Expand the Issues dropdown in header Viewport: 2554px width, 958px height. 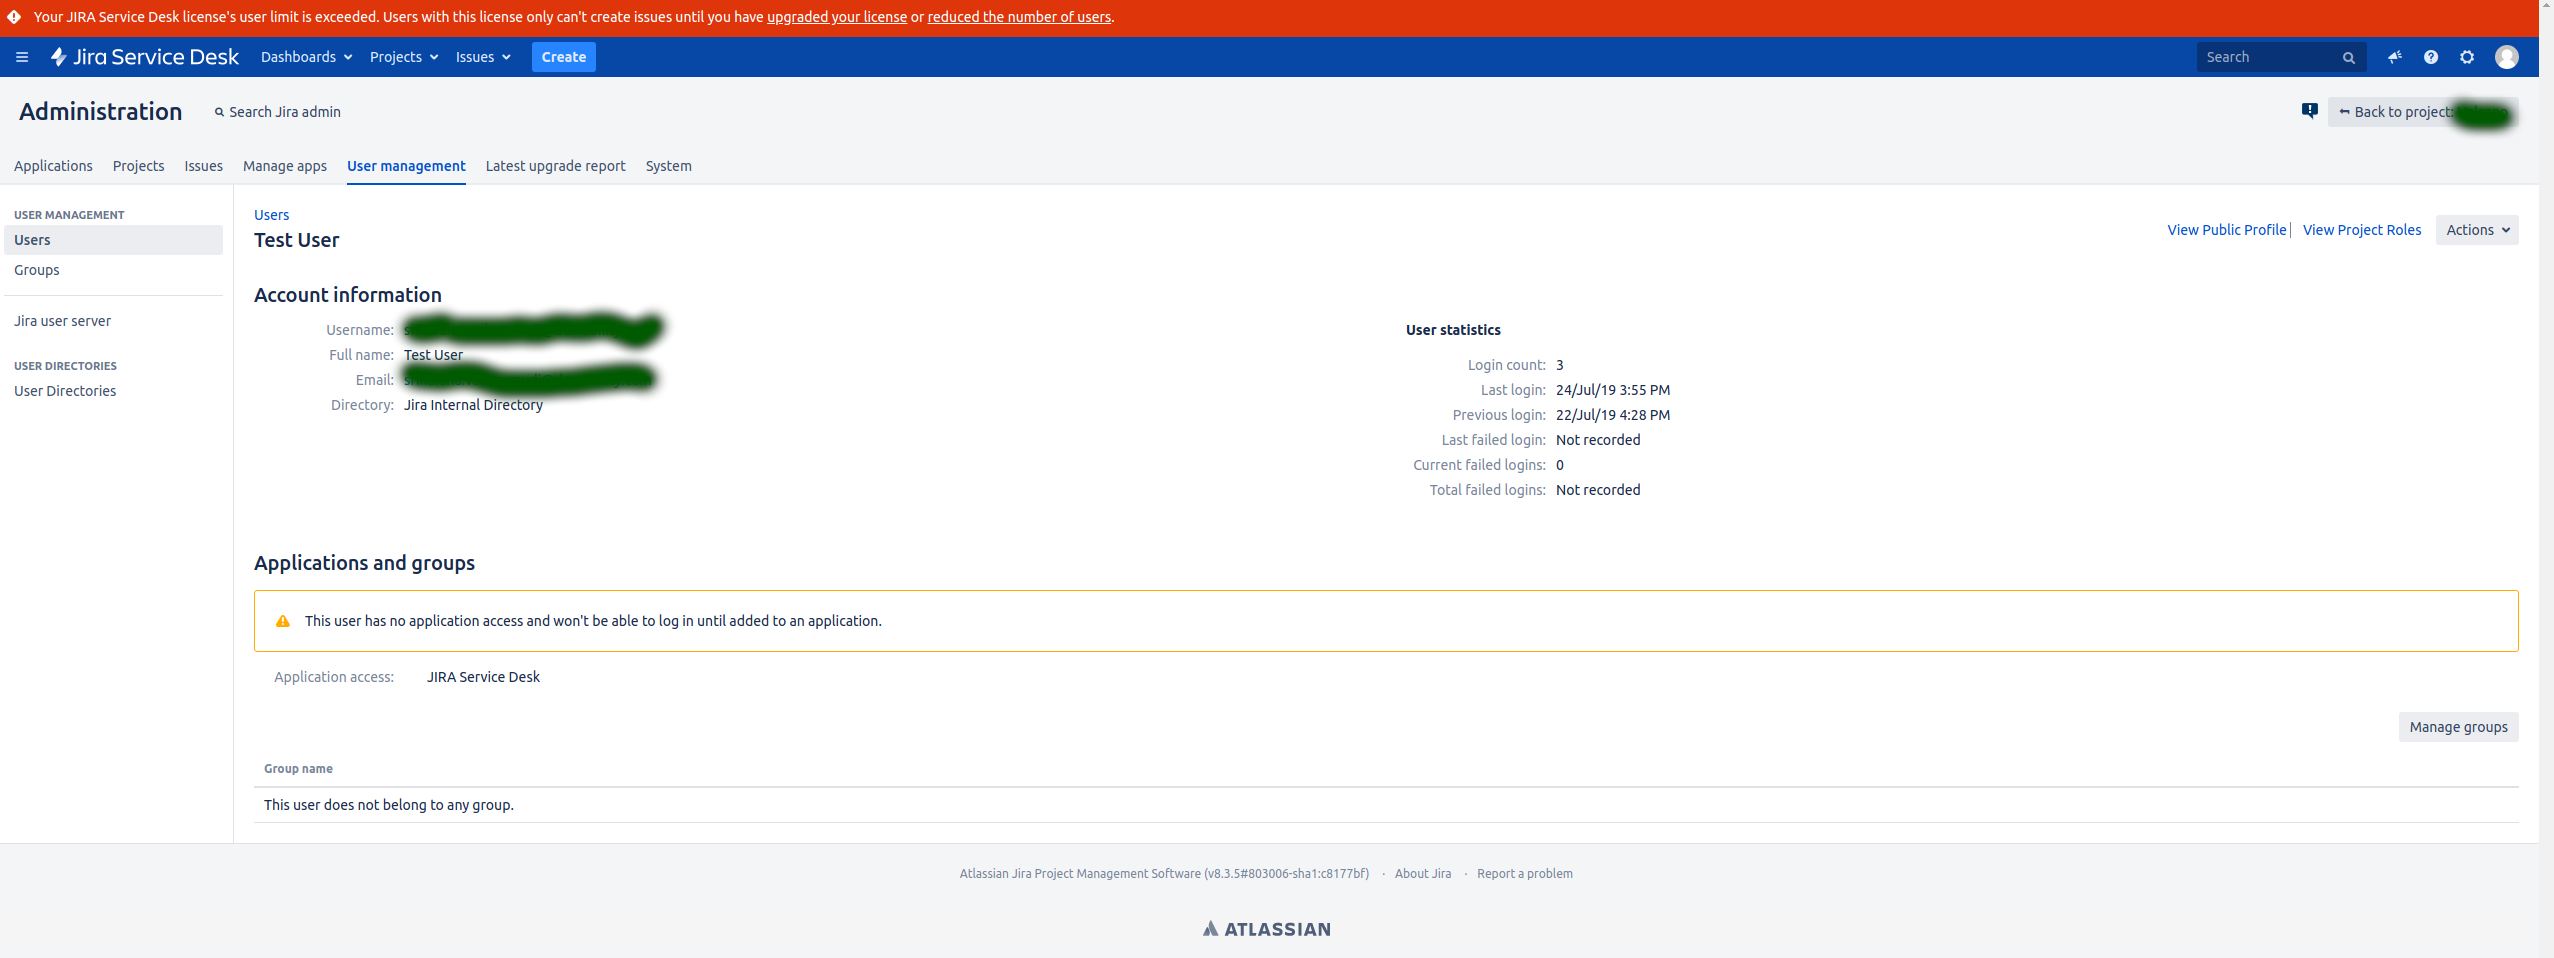(x=483, y=57)
